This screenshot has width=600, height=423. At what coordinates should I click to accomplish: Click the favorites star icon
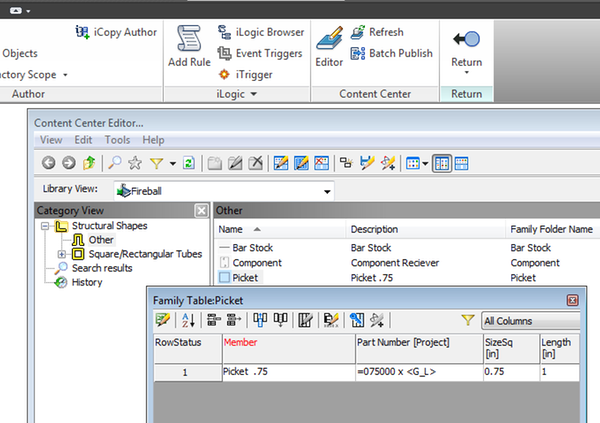pyautogui.click(x=135, y=163)
